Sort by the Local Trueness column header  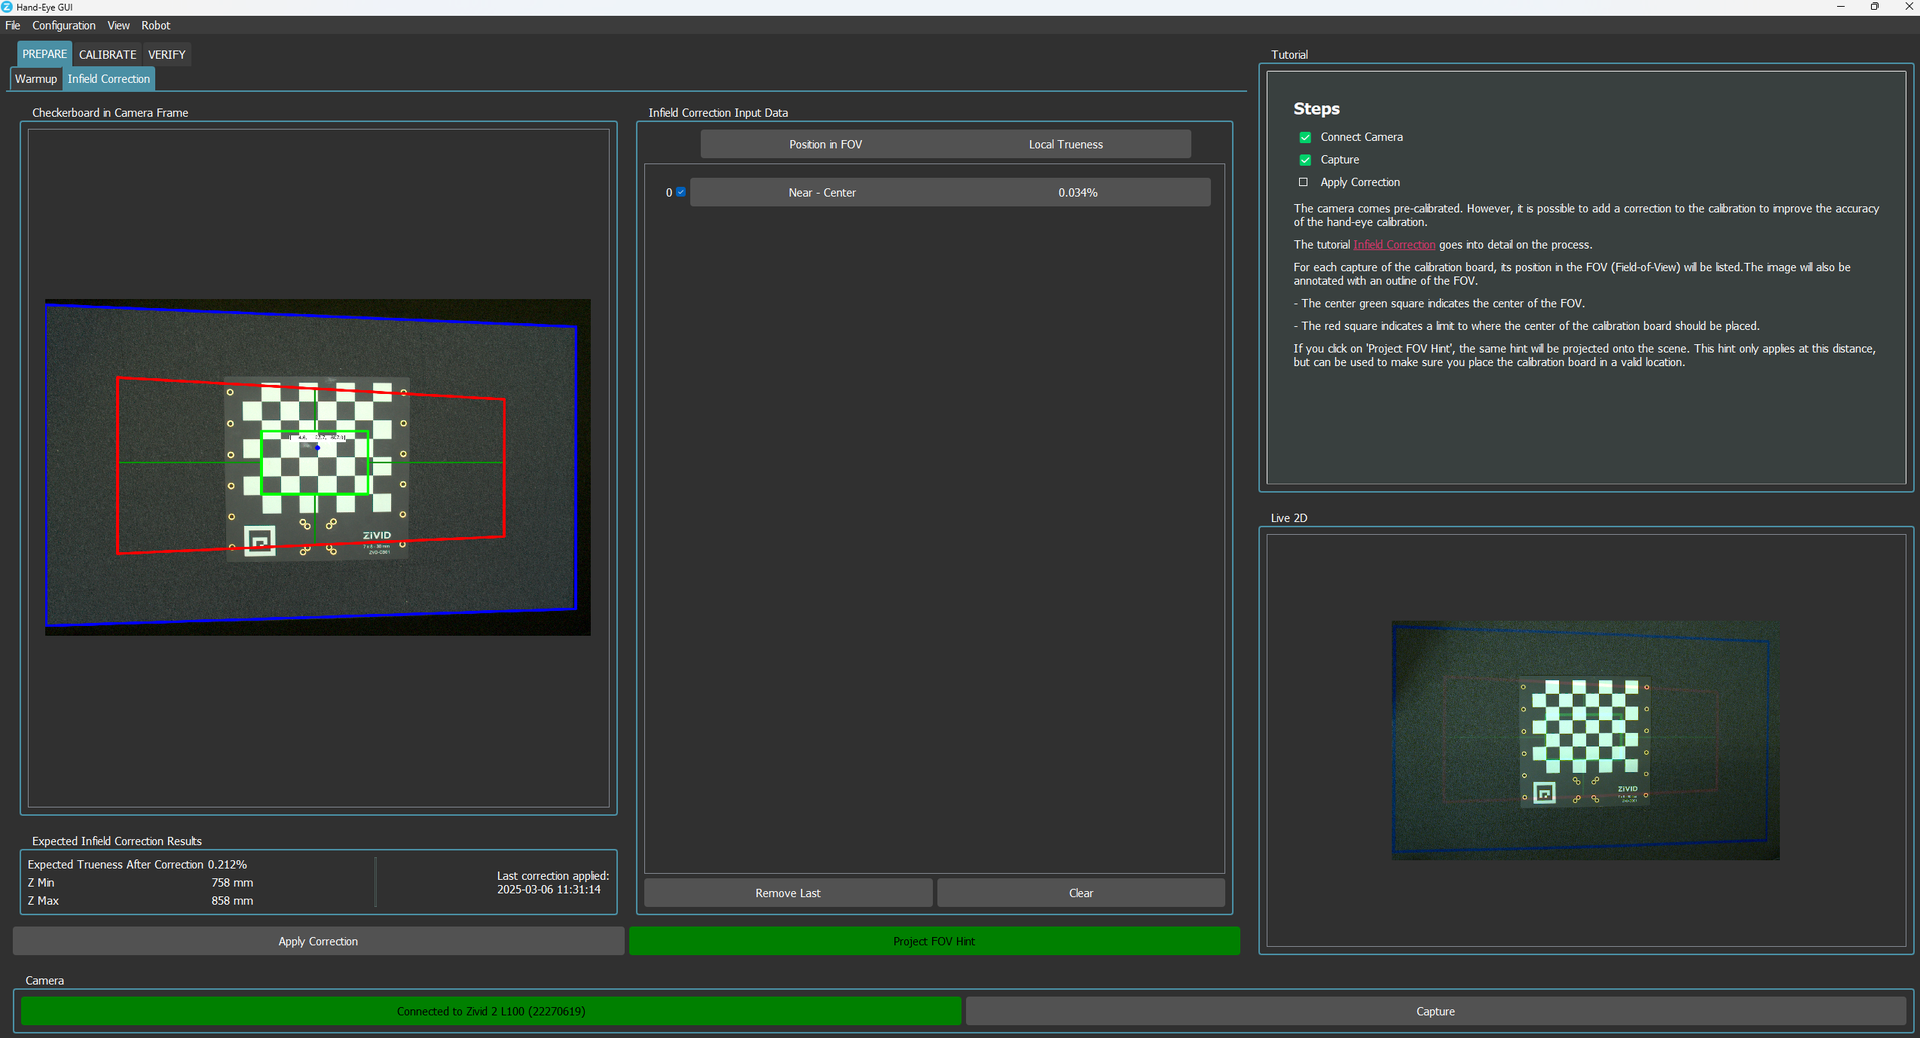tap(1065, 144)
